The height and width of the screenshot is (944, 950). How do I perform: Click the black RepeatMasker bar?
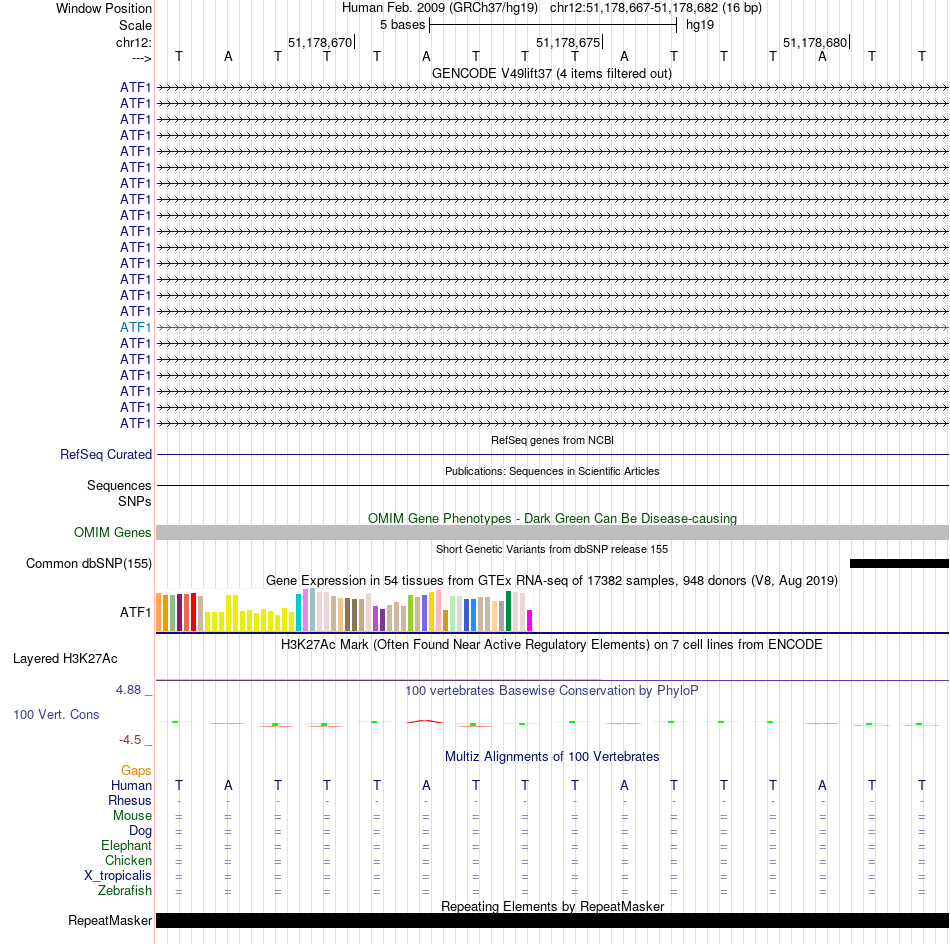tap(552, 920)
